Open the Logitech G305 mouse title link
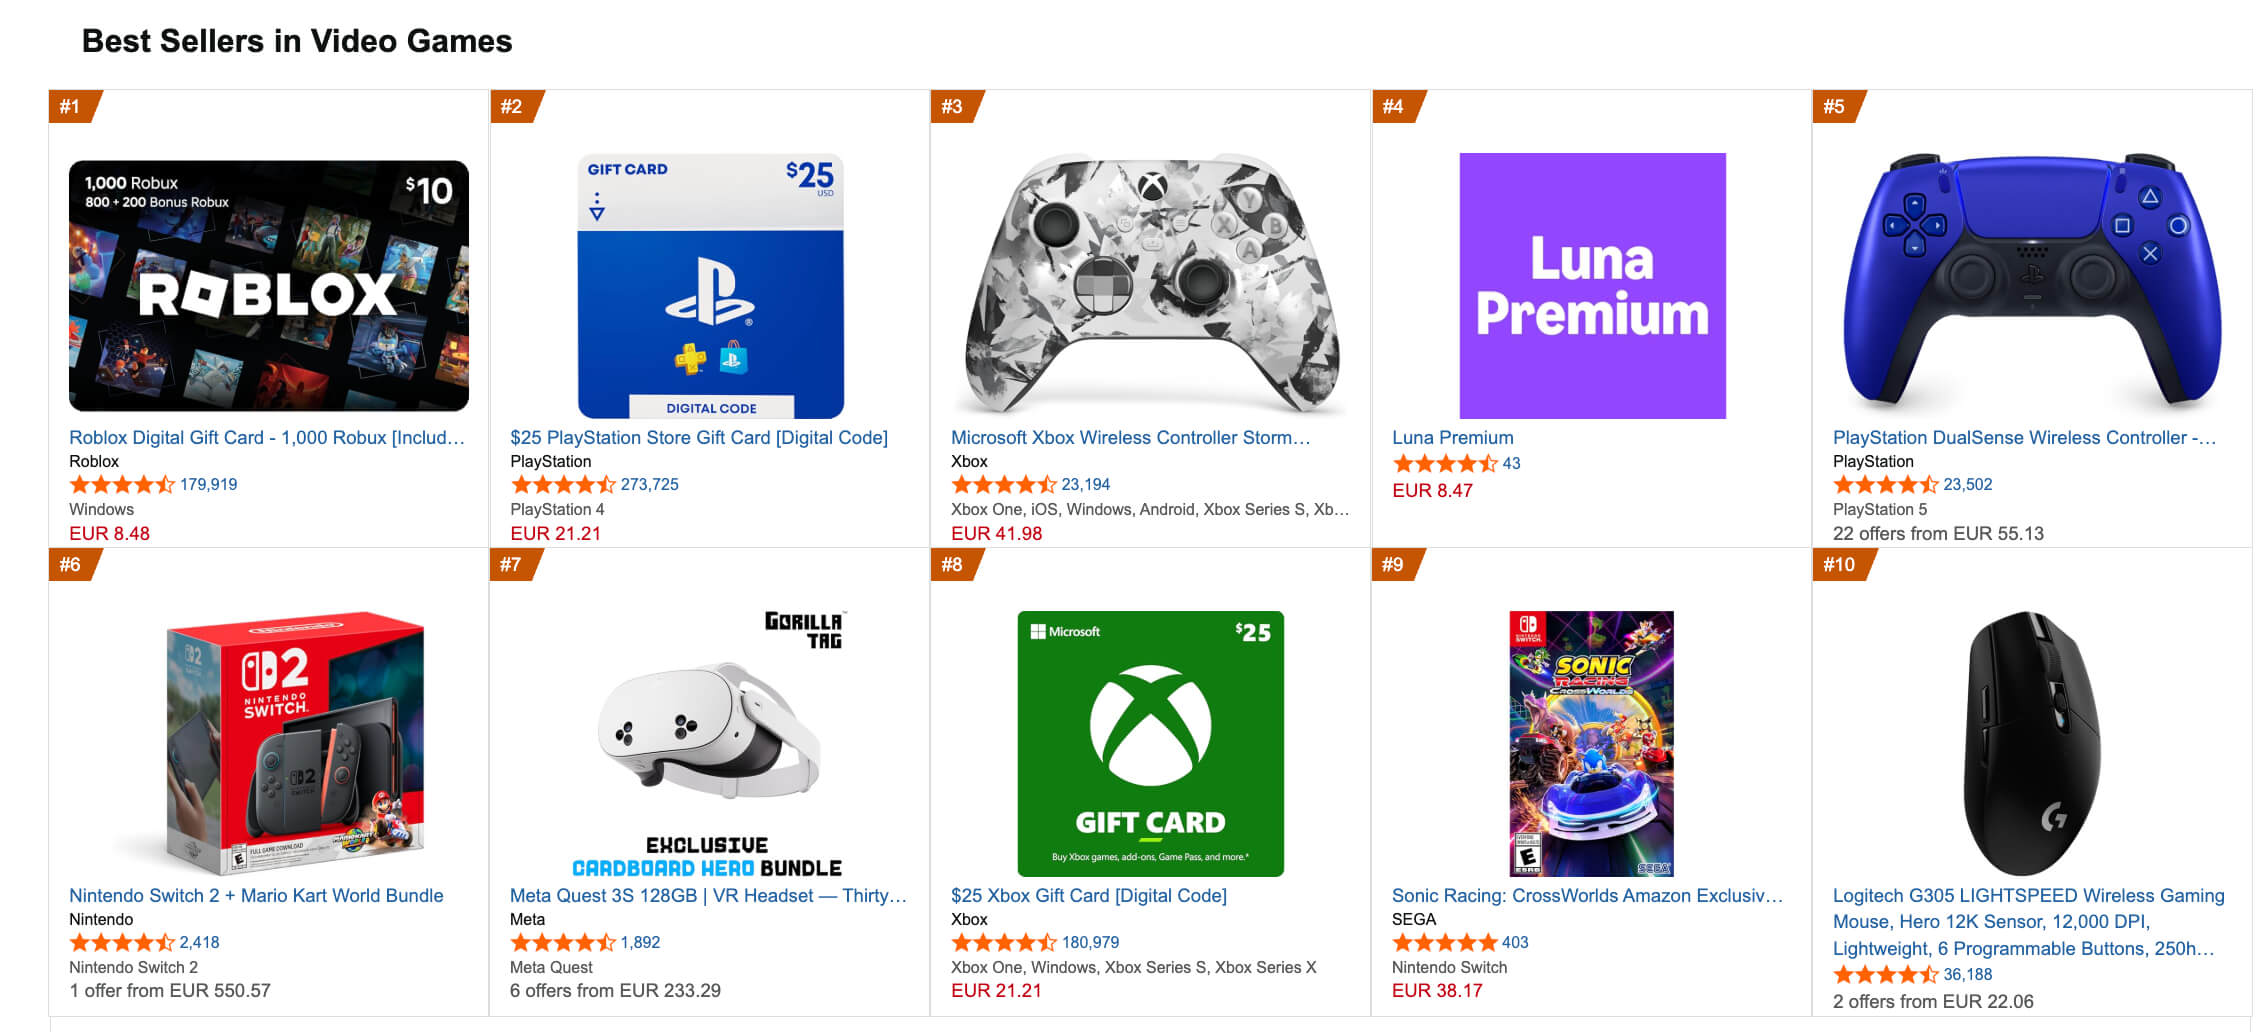The image size is (2258, 1032). [x=2028, y=922]
